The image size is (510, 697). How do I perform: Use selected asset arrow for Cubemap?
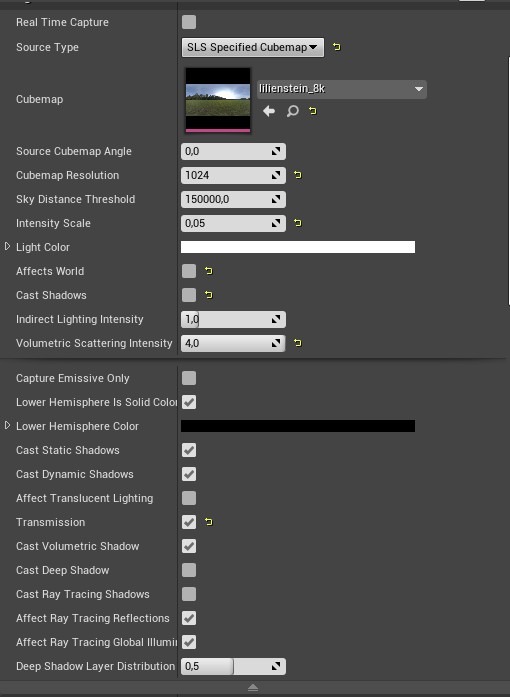(x=269, y=111)
